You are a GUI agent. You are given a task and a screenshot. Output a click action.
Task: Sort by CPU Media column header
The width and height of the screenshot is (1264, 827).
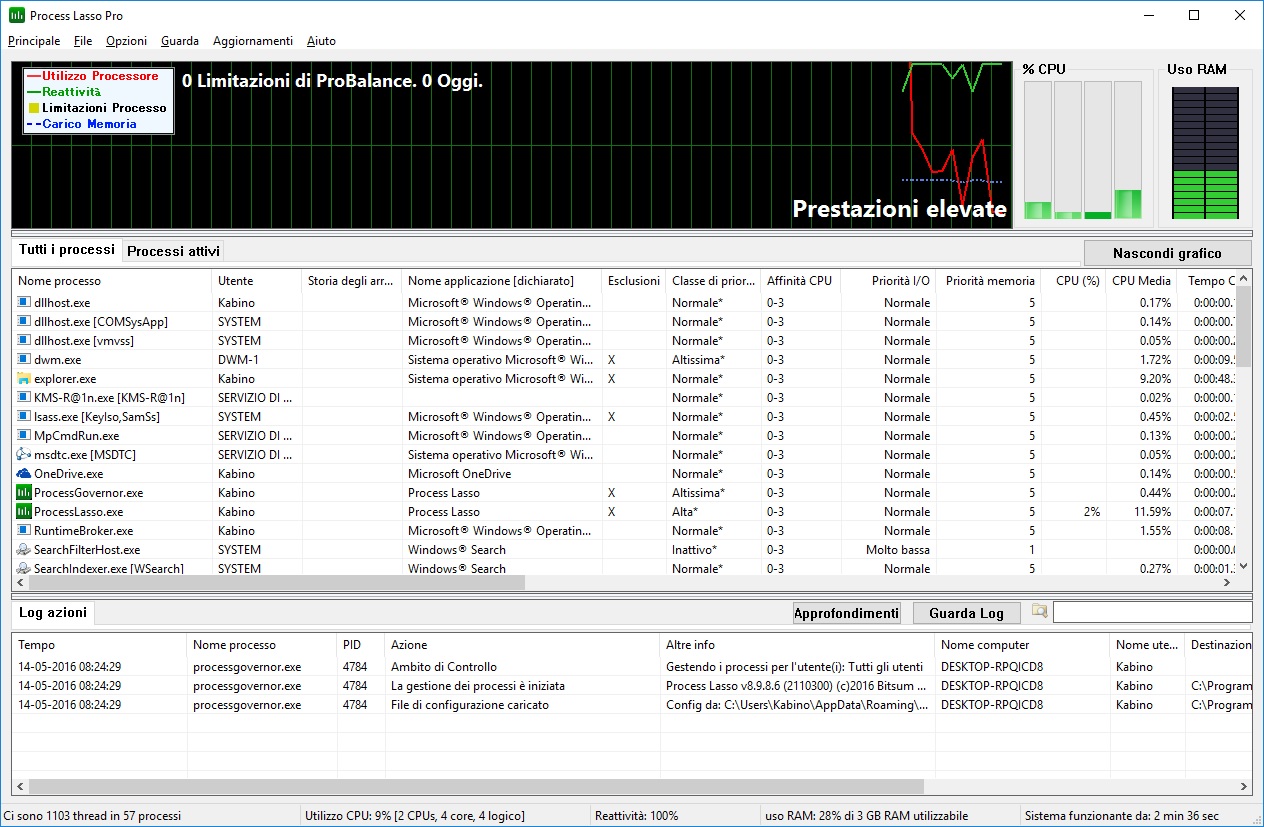point(1140,281)
